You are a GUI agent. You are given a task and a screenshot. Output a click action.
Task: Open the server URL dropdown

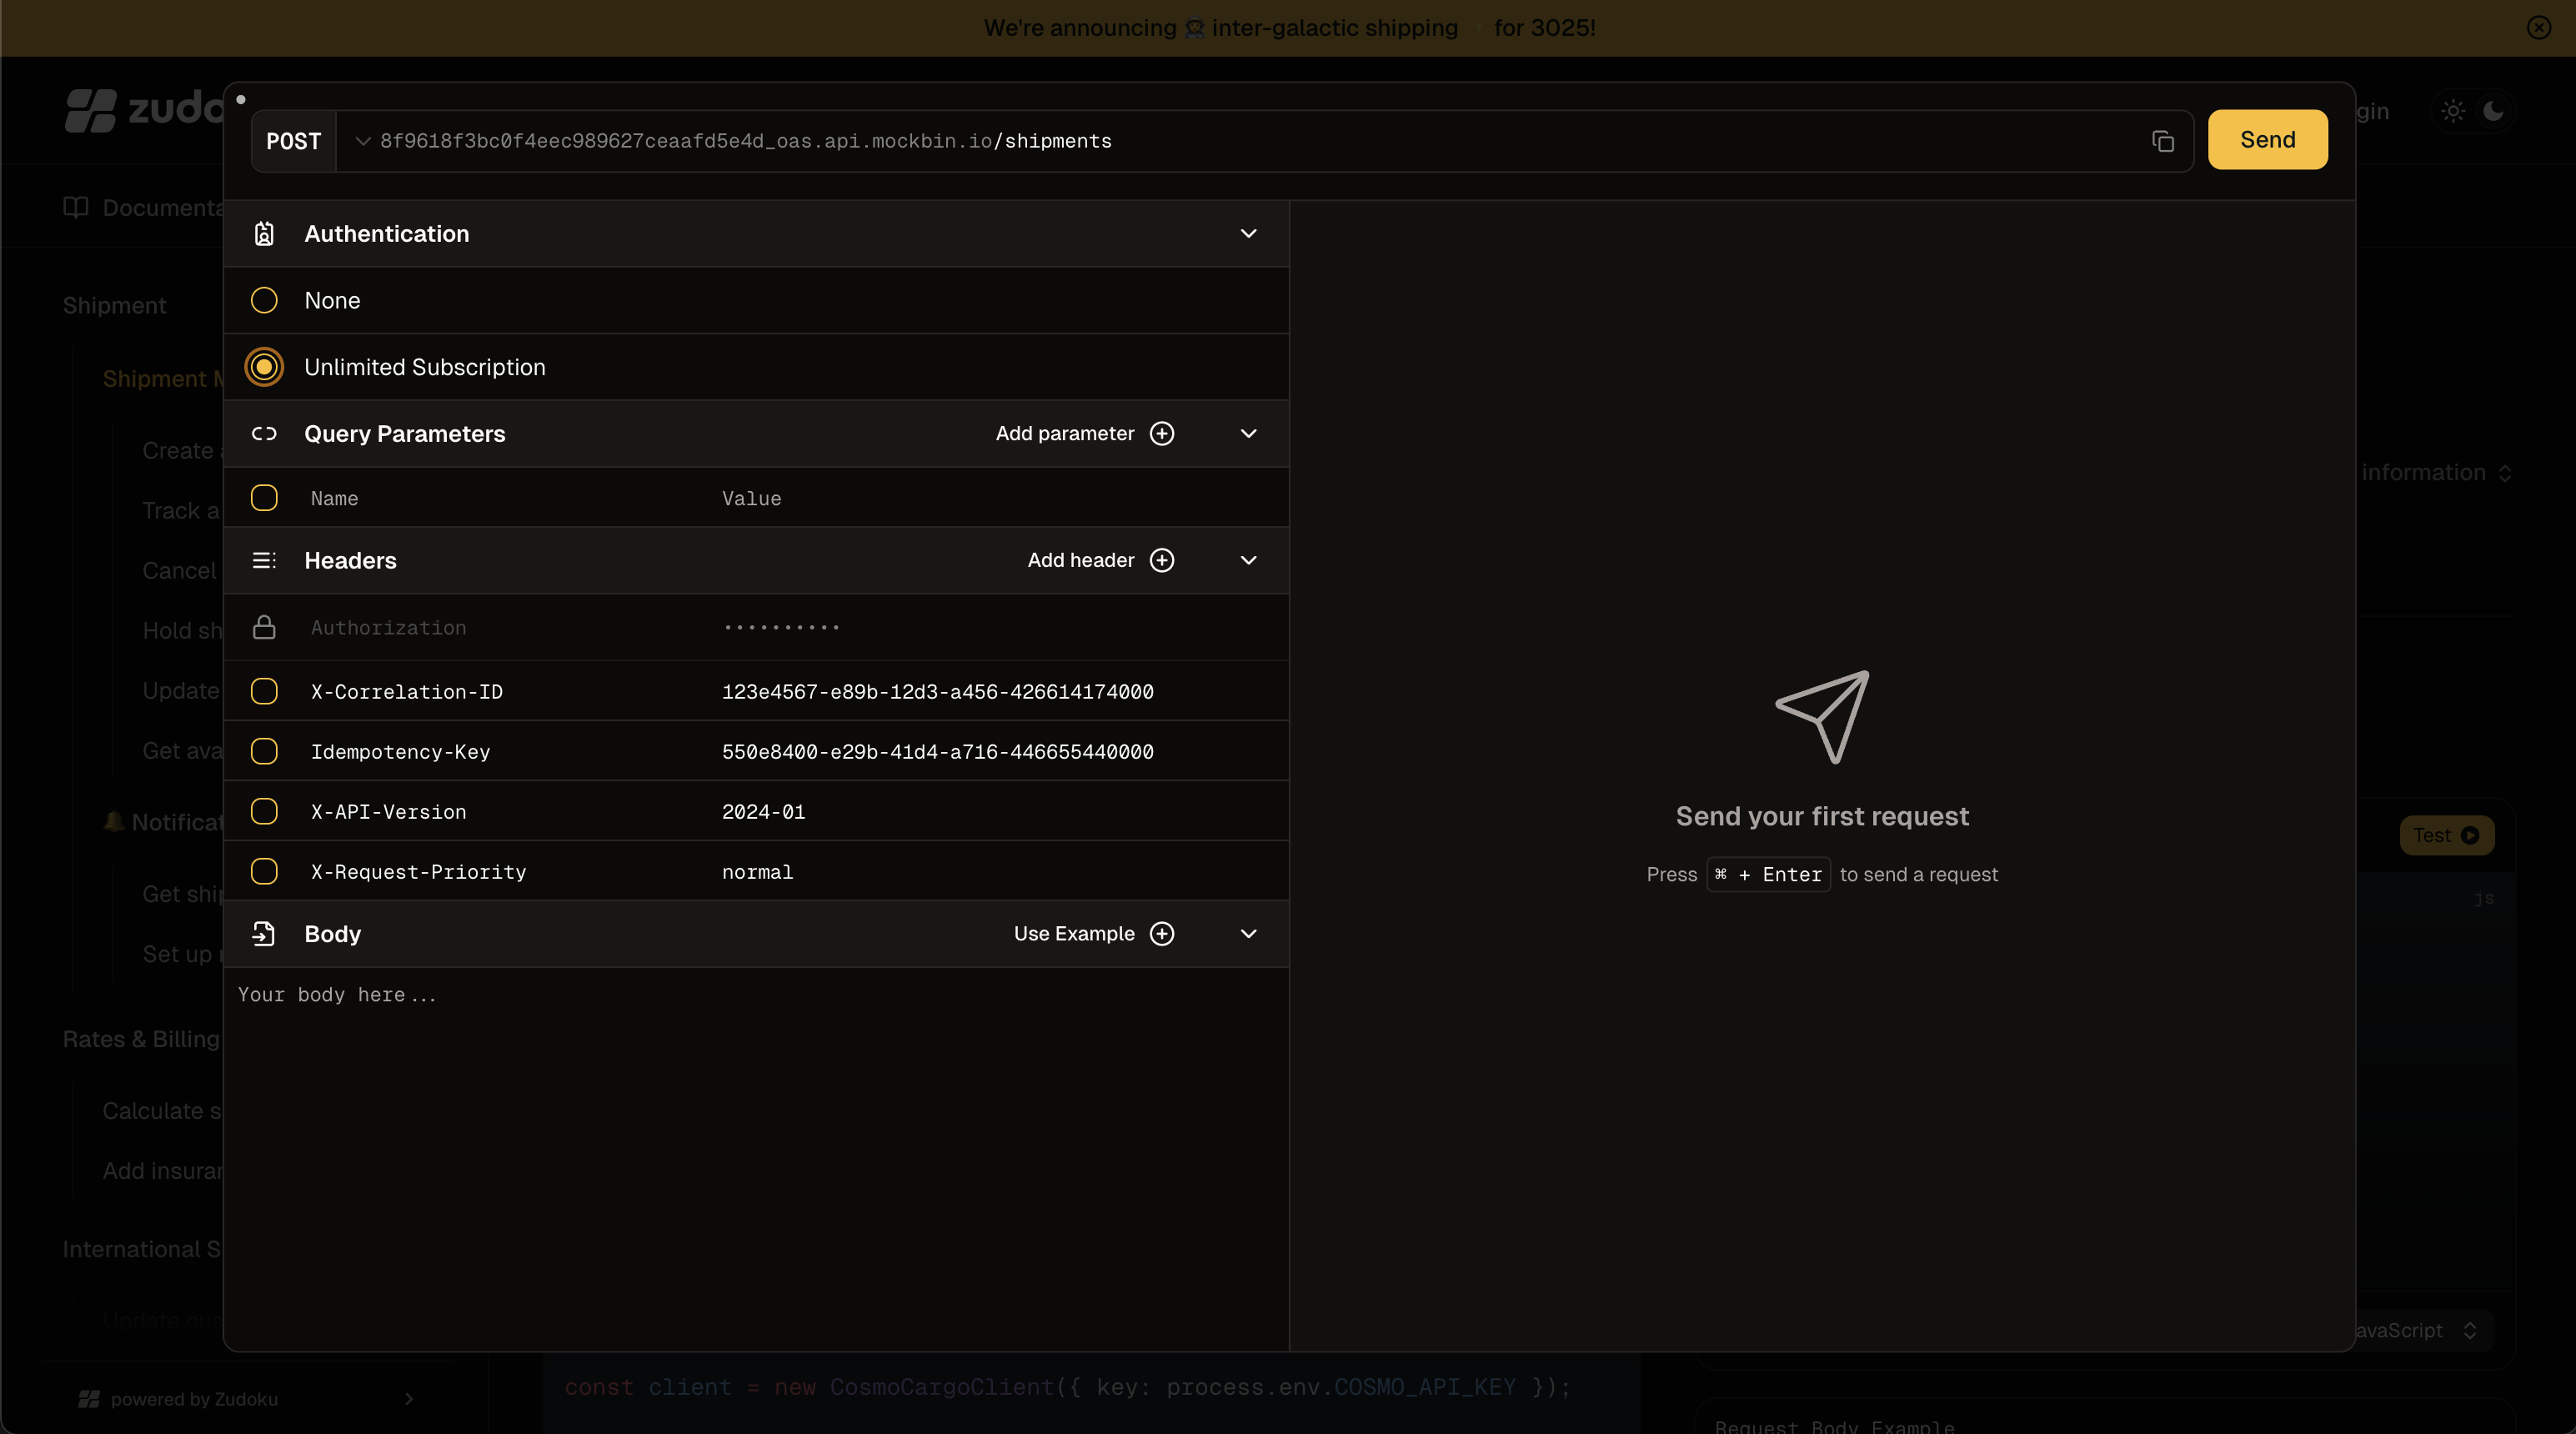[x=363, y=141]
